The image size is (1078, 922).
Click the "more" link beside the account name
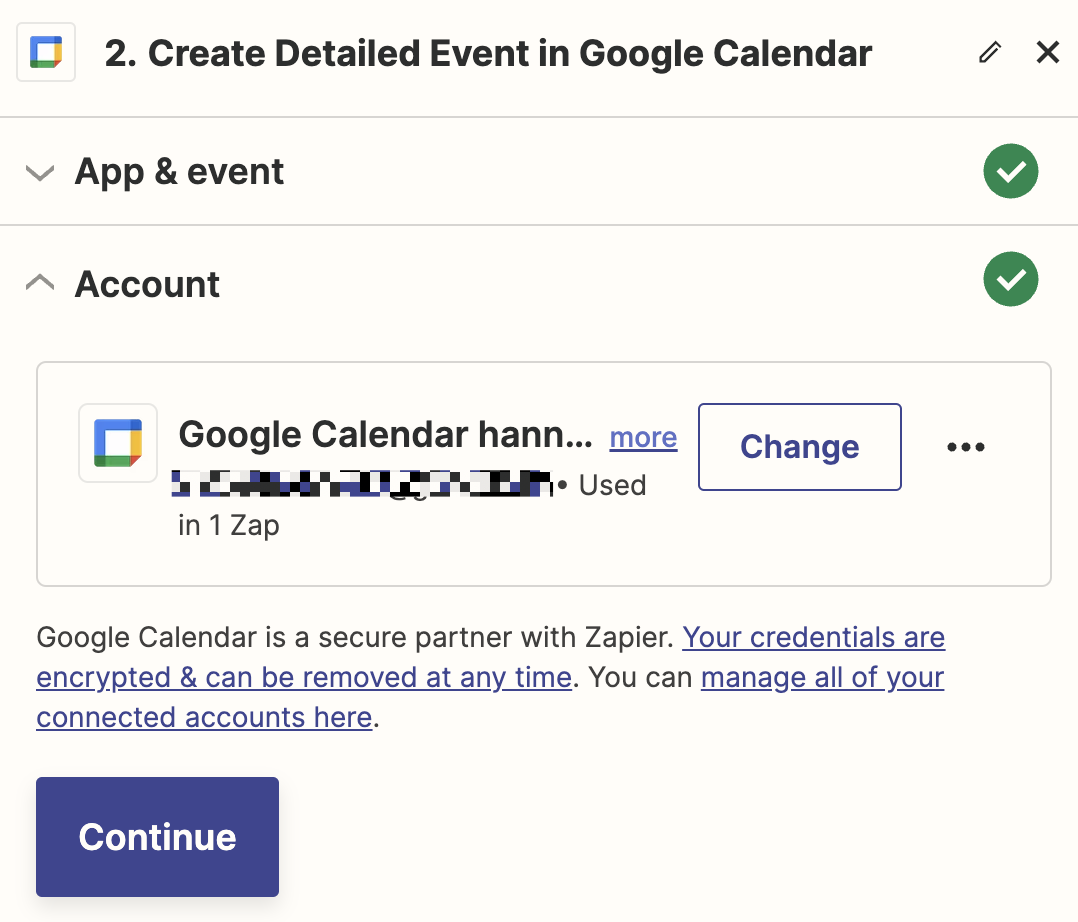[643, 437]
